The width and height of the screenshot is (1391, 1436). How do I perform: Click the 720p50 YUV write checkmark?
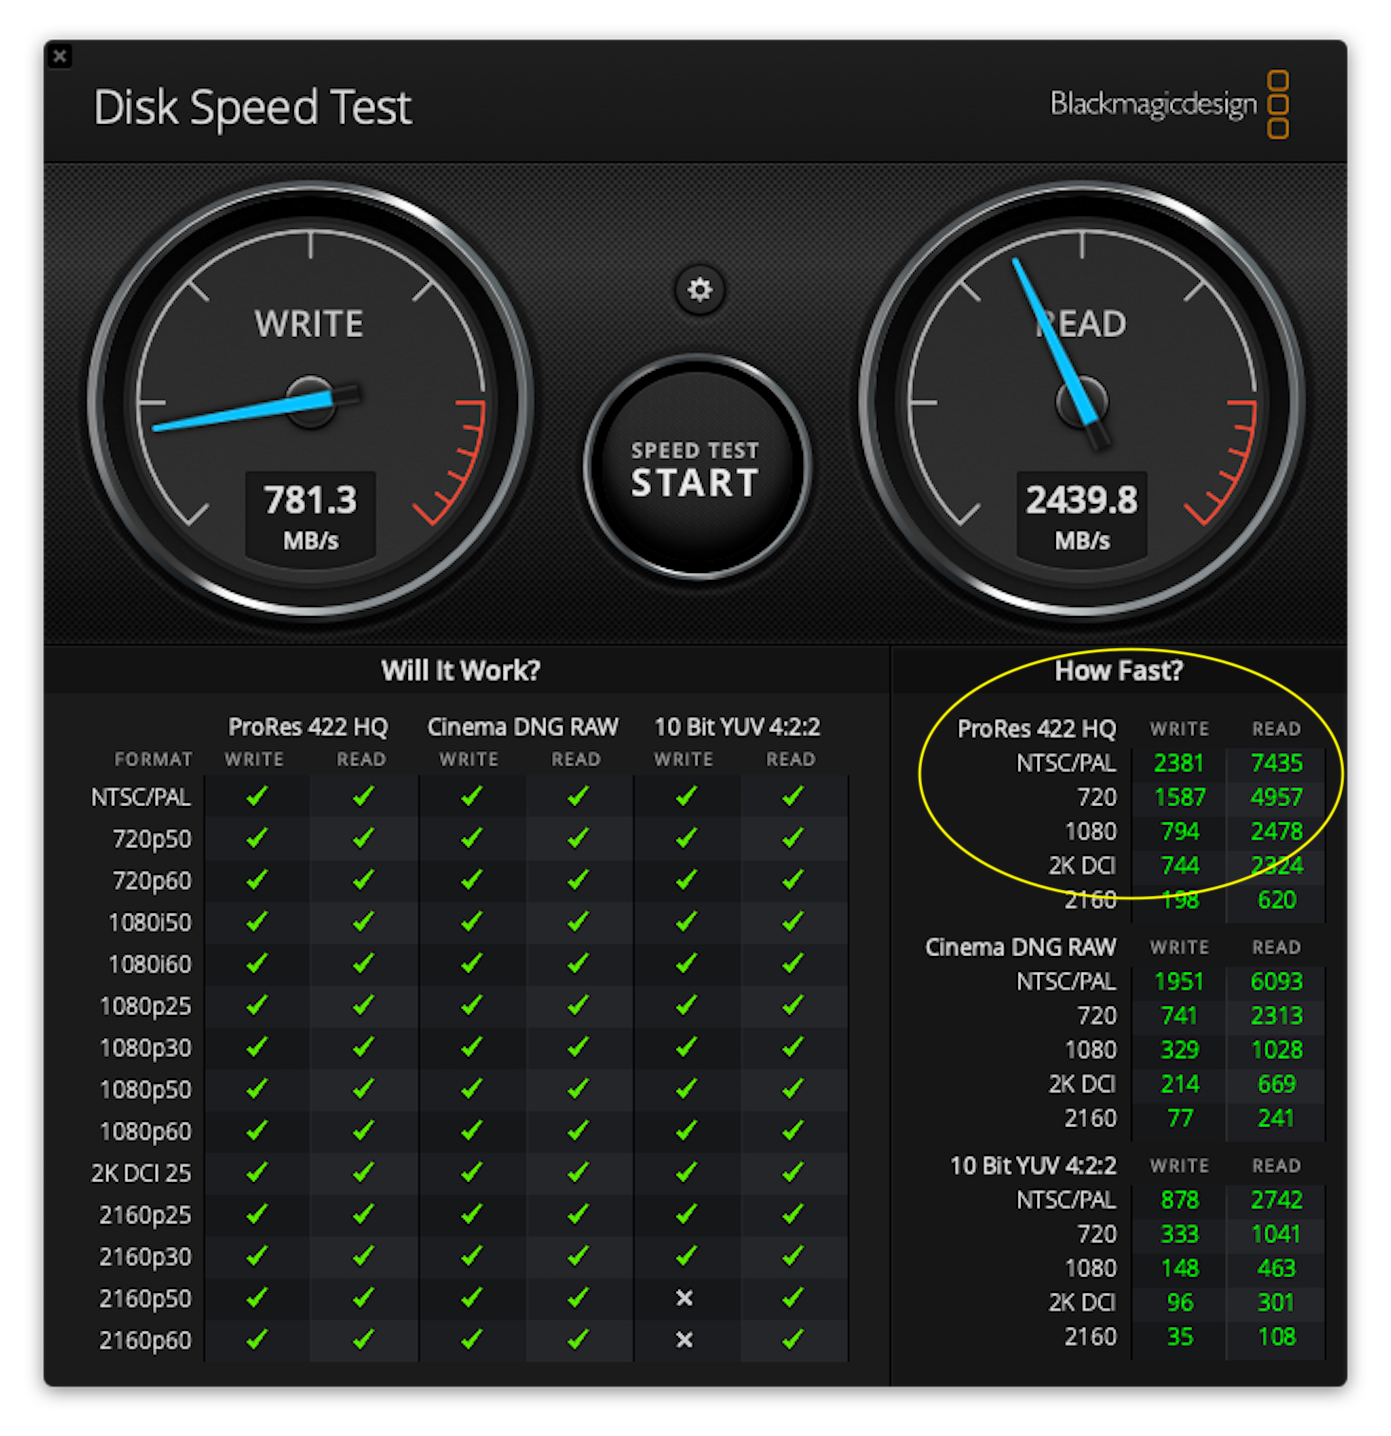686,839
